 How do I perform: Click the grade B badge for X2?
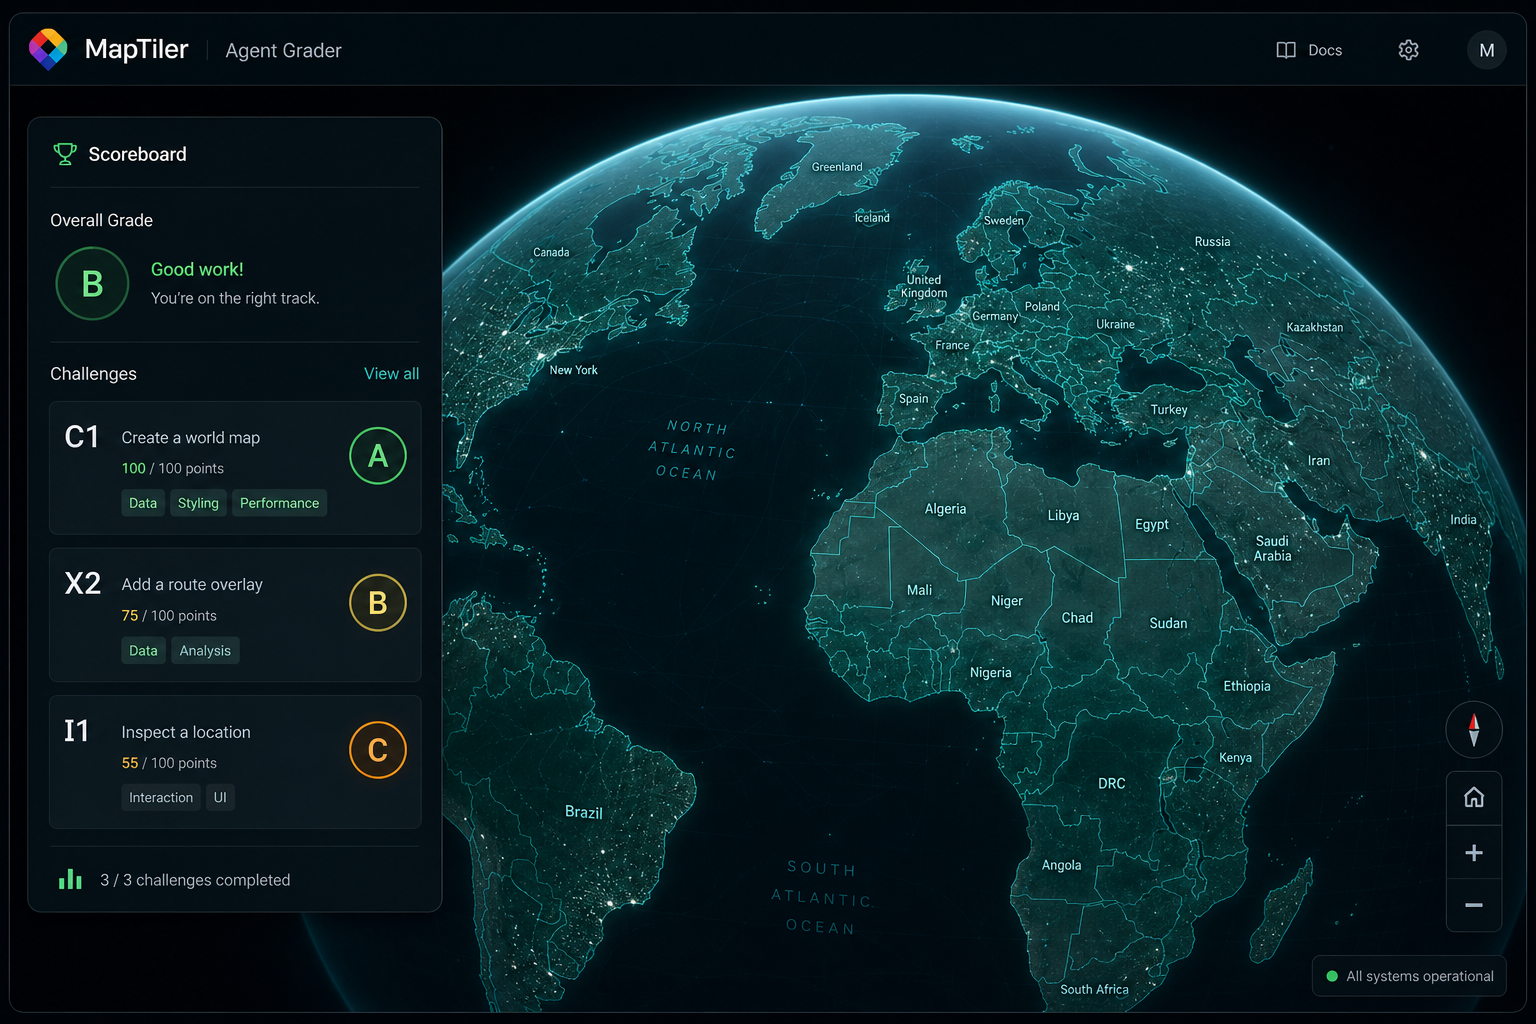click(x=378, y=603)
